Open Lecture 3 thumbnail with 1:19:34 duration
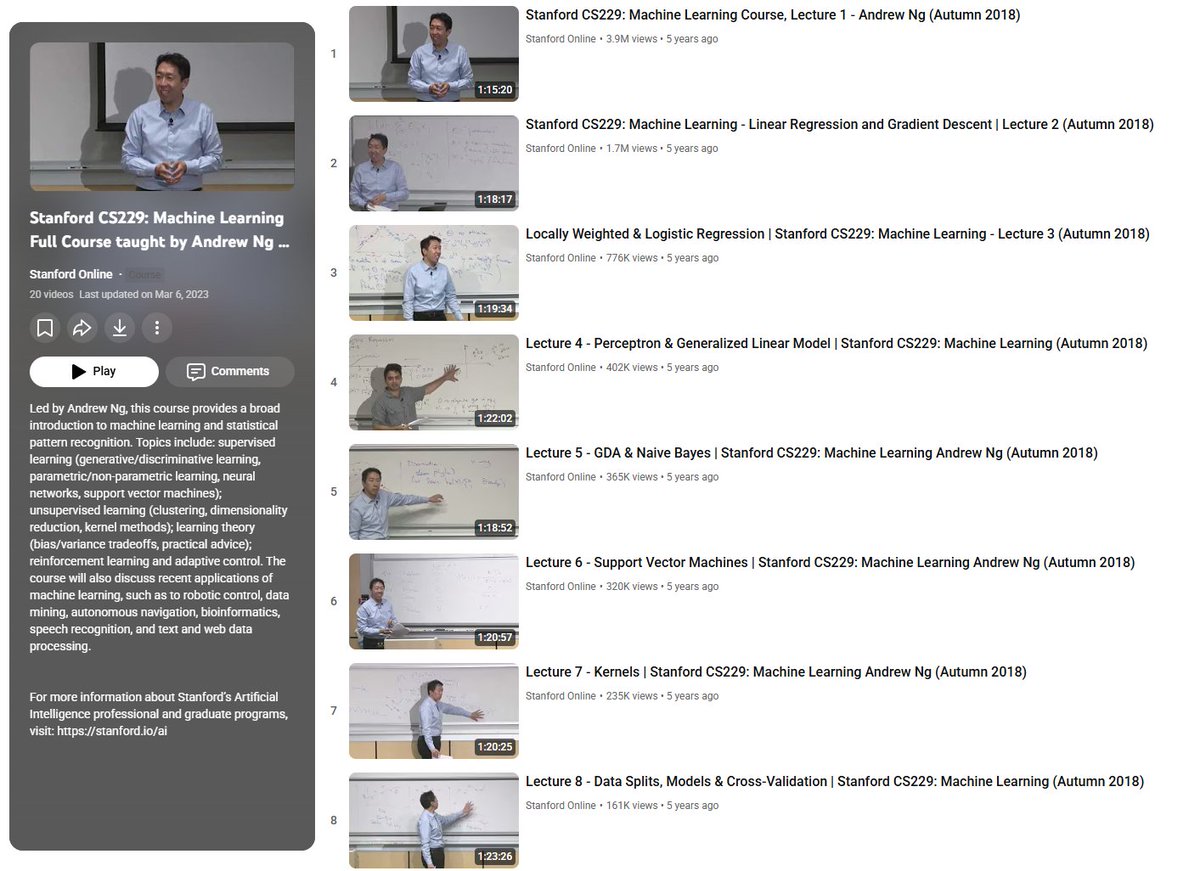 [x=434, y=273]
